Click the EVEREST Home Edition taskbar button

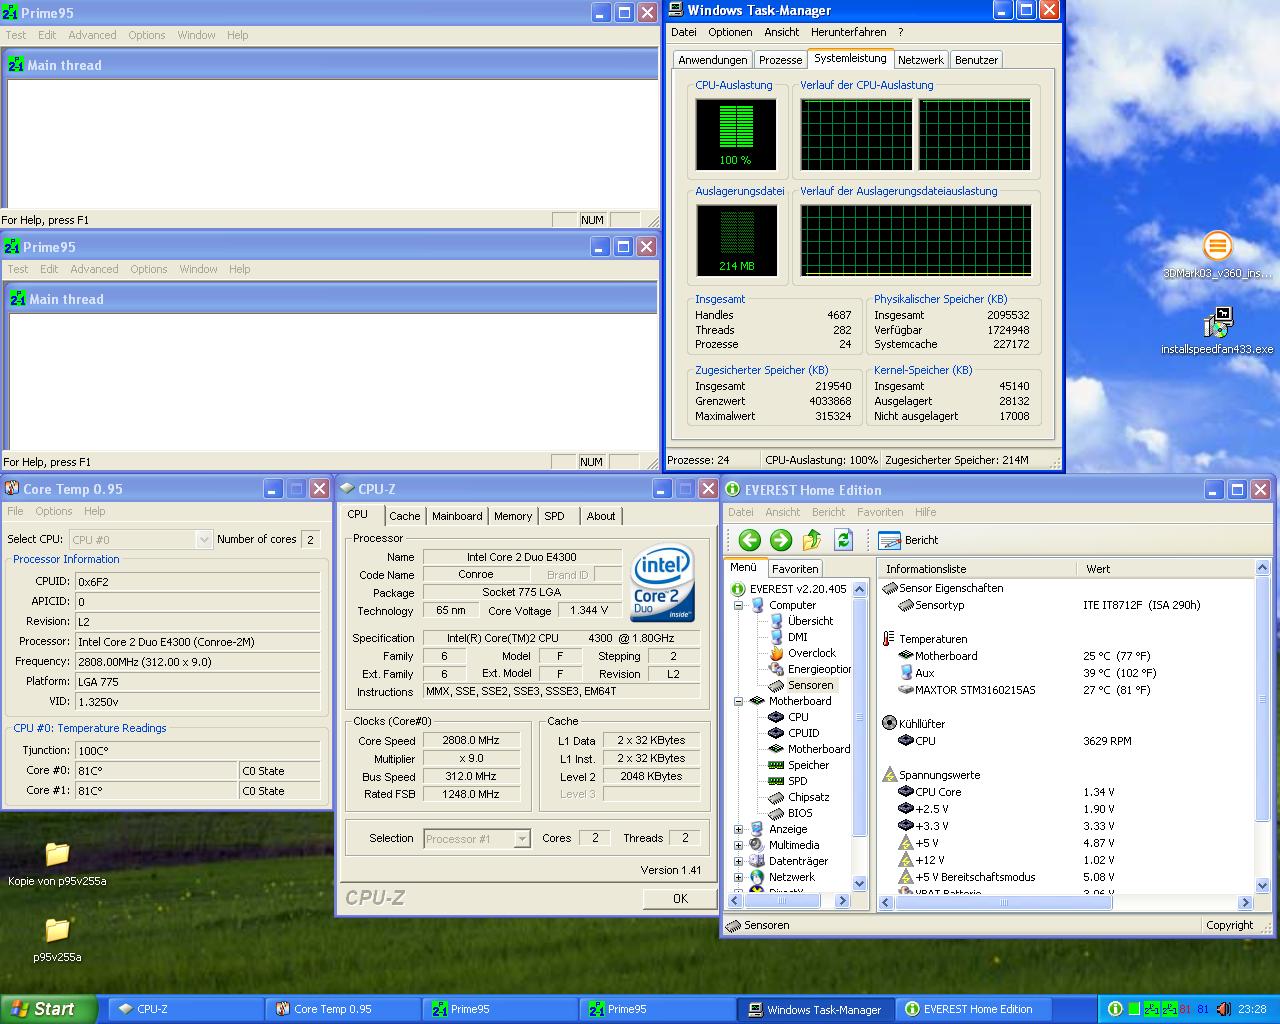(x=973, y=1009)
